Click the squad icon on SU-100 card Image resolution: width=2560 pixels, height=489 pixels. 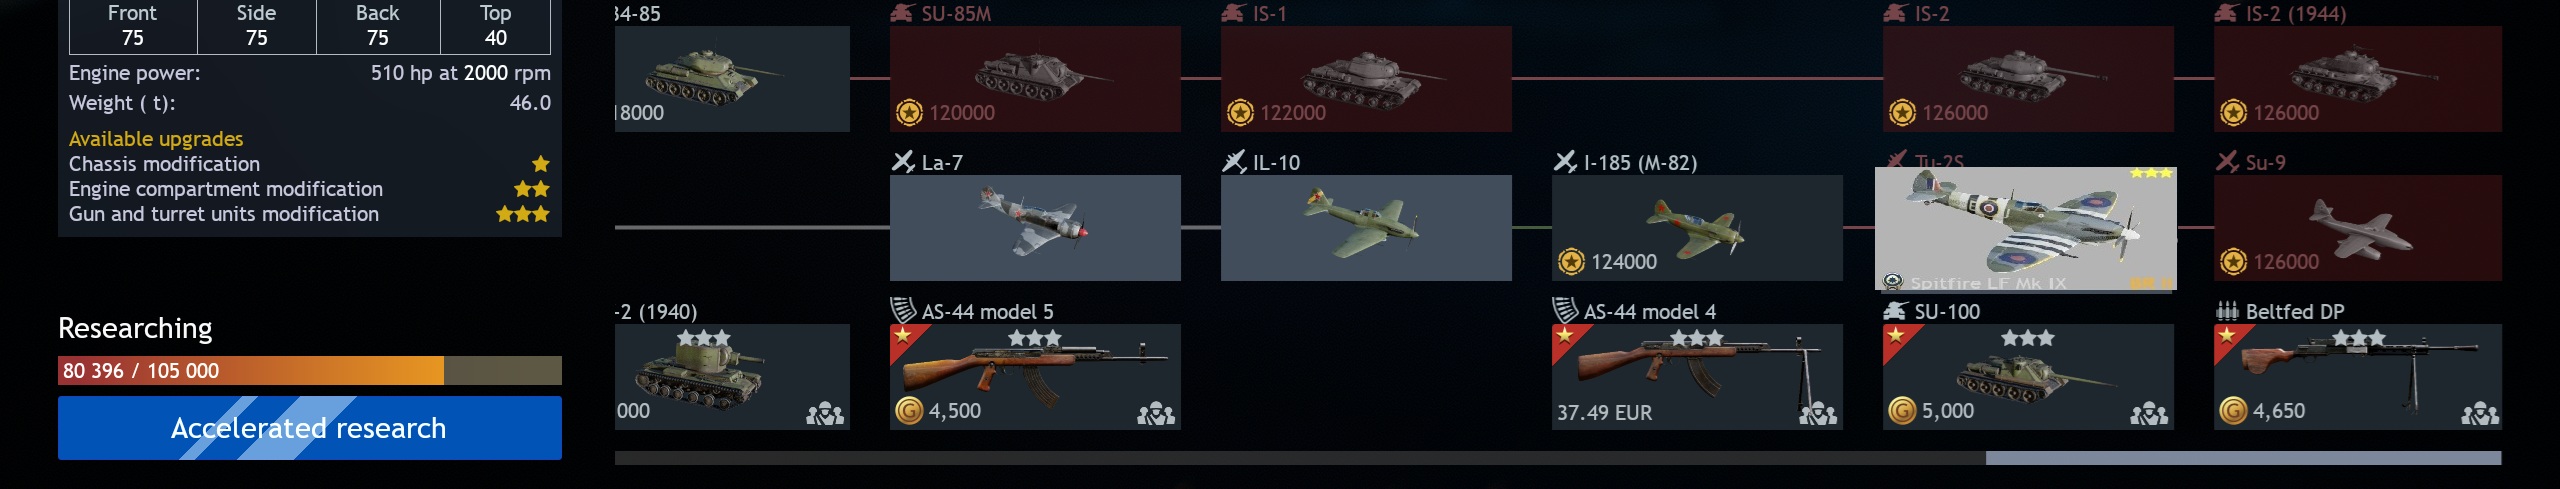point(2149,414)
